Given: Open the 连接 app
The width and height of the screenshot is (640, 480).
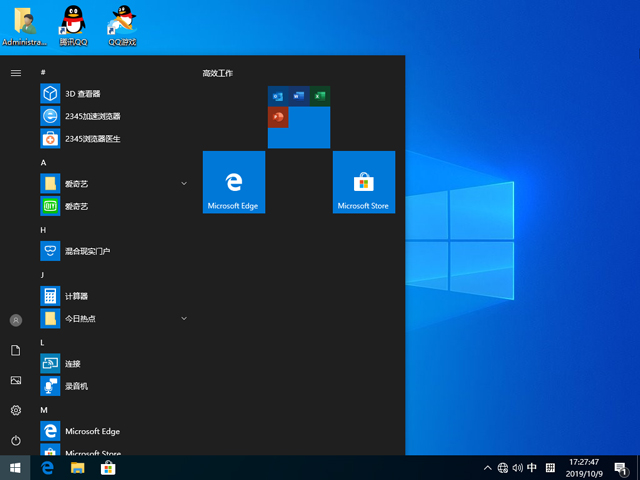Looking at the screenshot, I should click(x=114, y=363).
